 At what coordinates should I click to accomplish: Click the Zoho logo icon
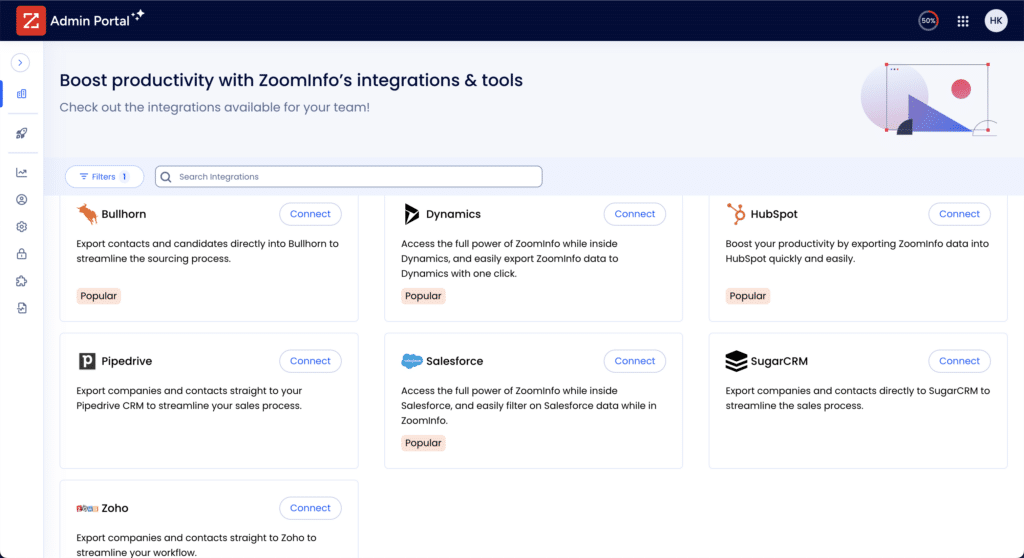tap(87, 508)
